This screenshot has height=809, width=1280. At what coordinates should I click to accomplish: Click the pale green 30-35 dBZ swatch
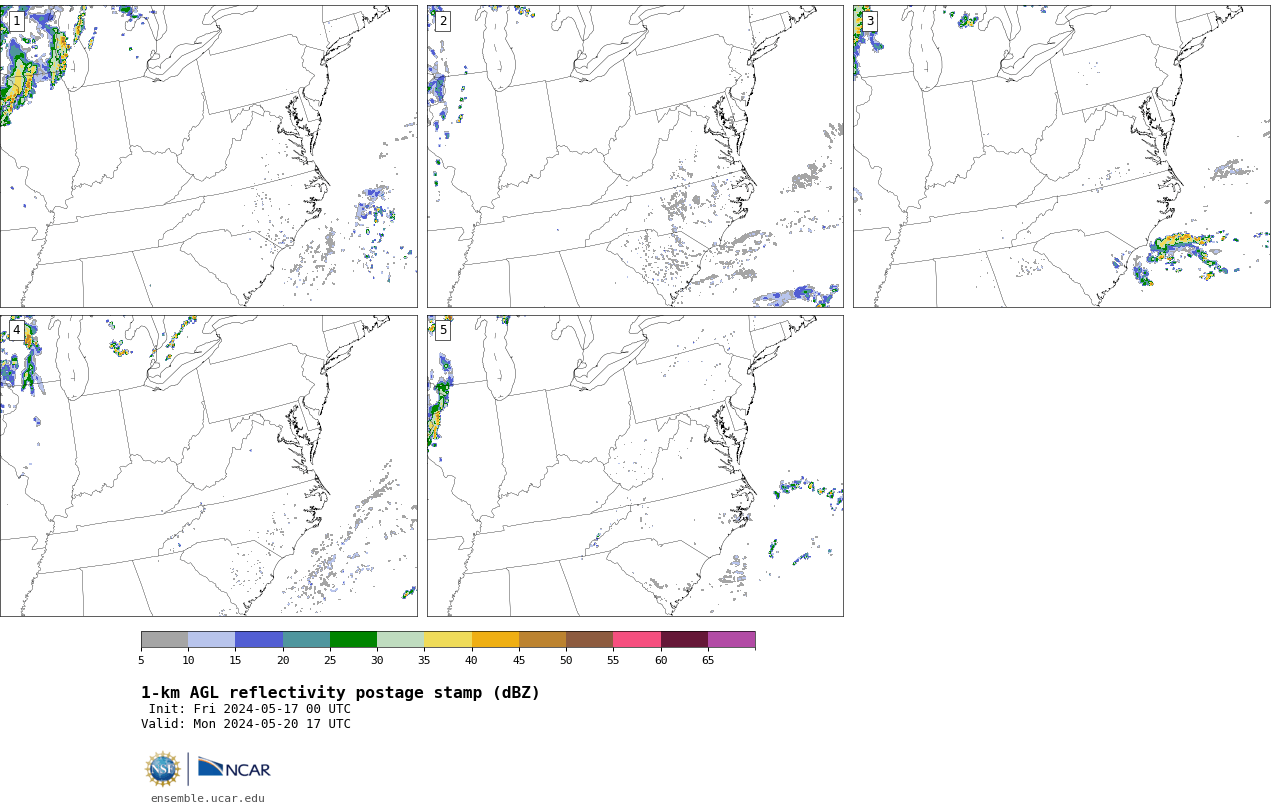pos(400,639)
